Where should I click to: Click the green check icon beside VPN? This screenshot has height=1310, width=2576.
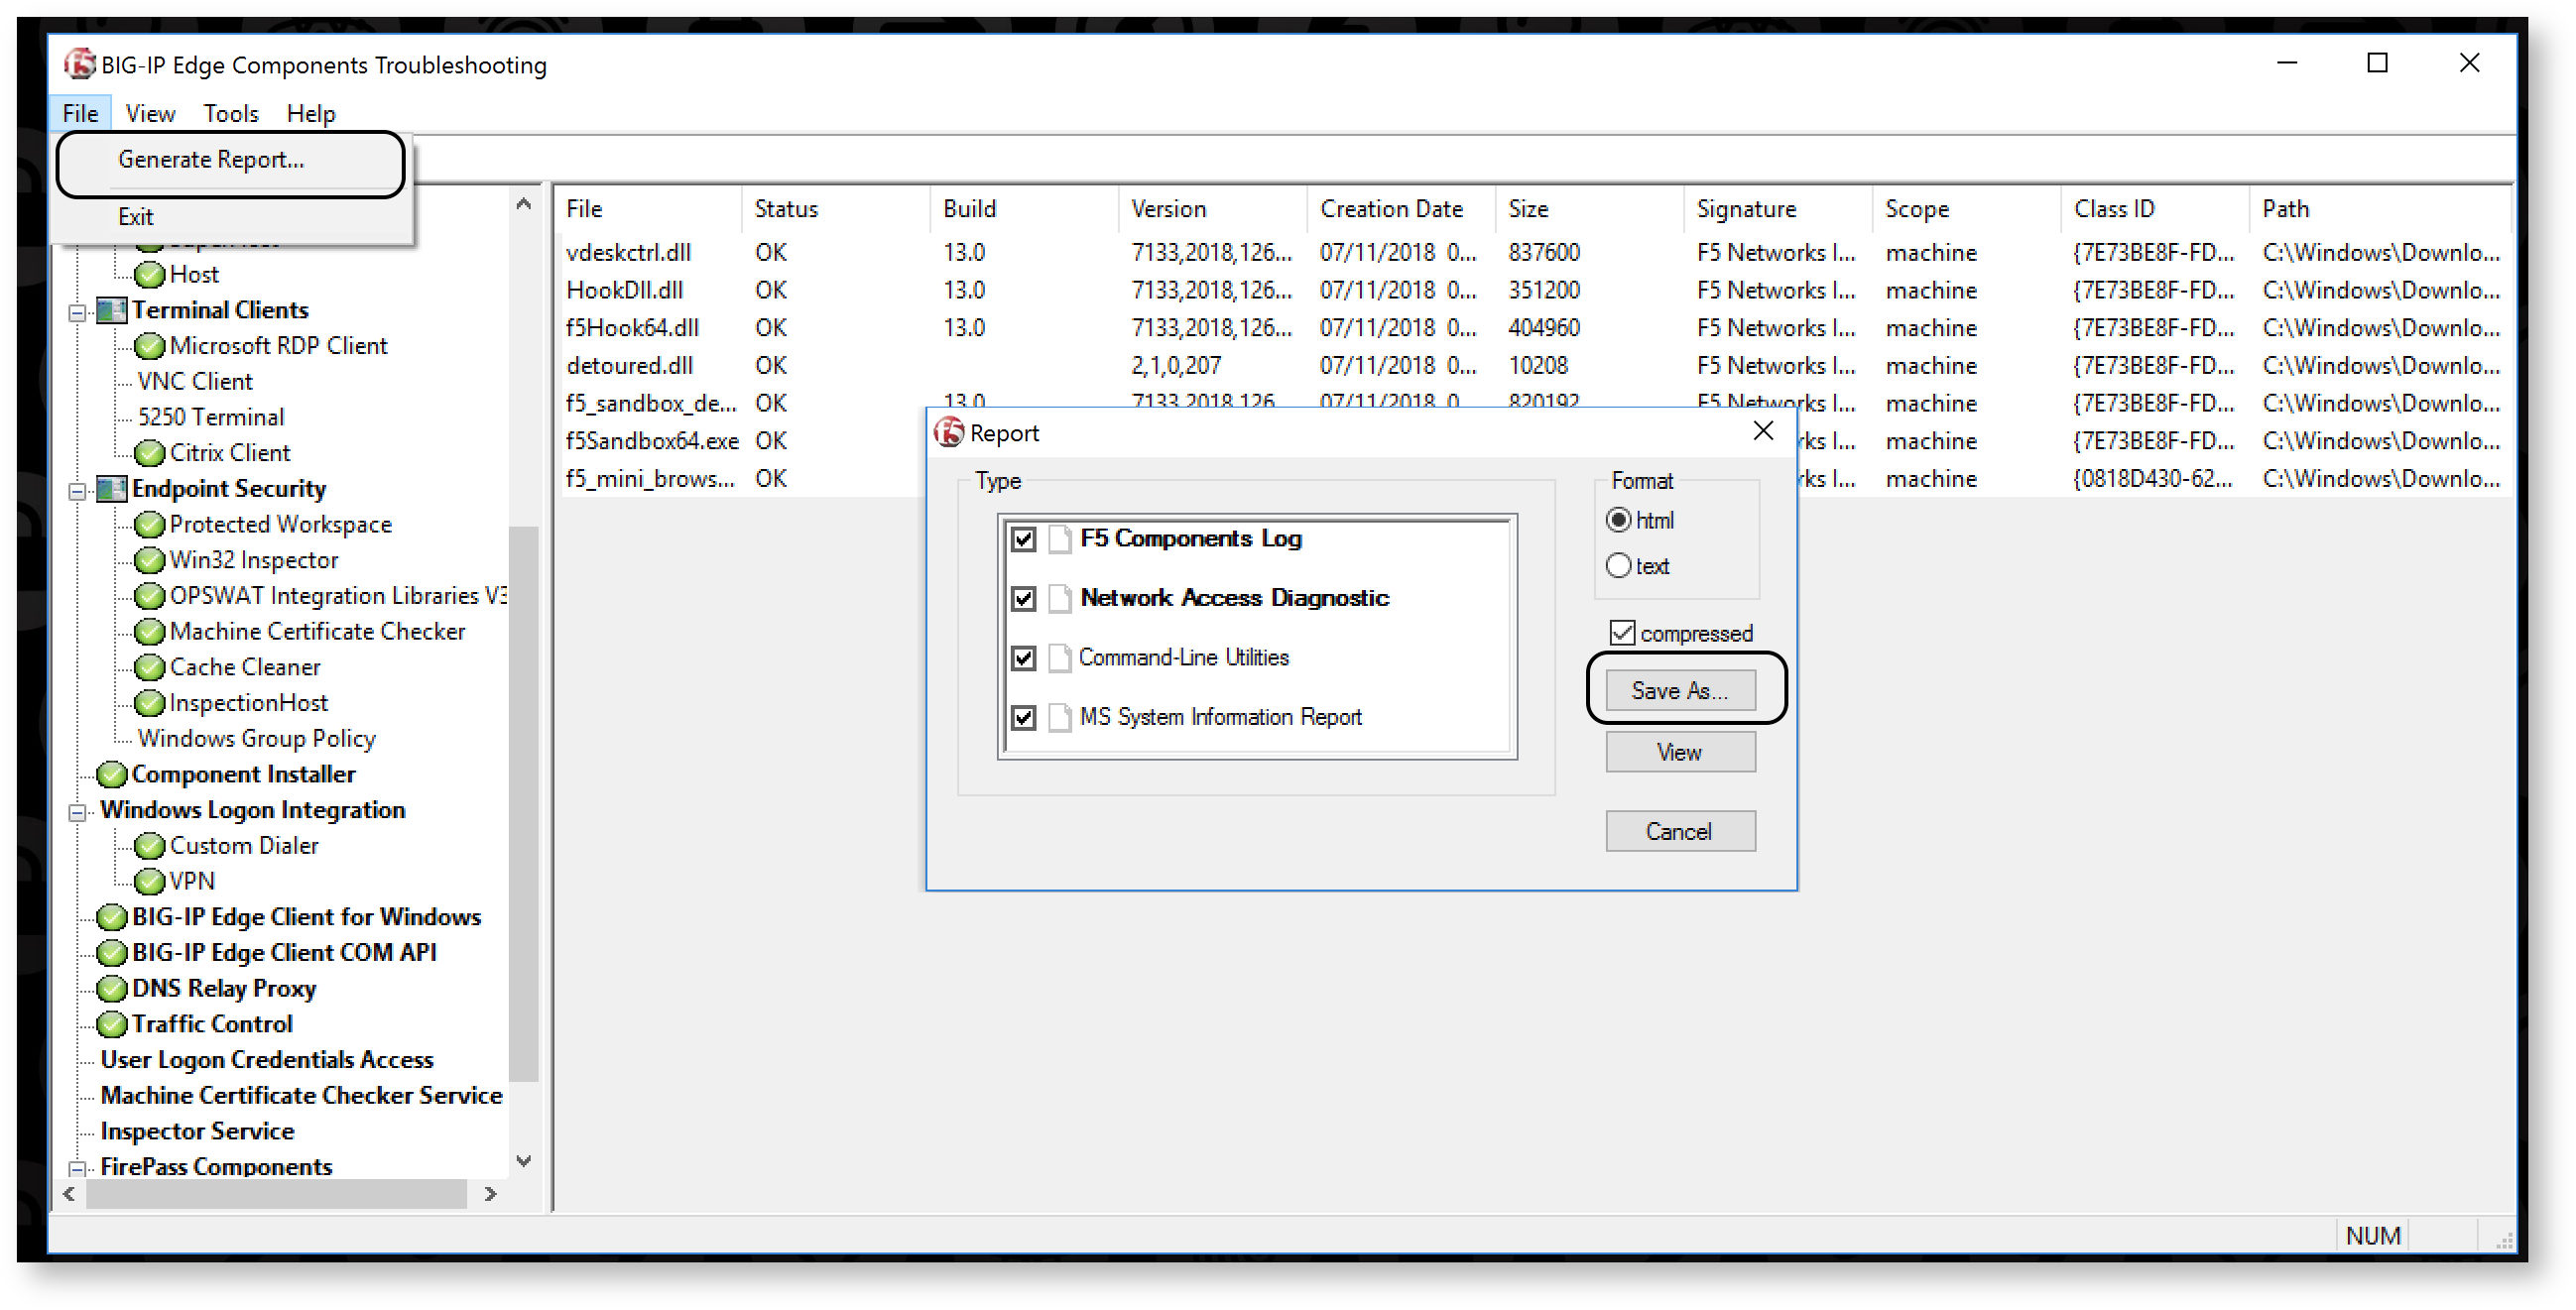pyautogui.click(x=149, y=882)
